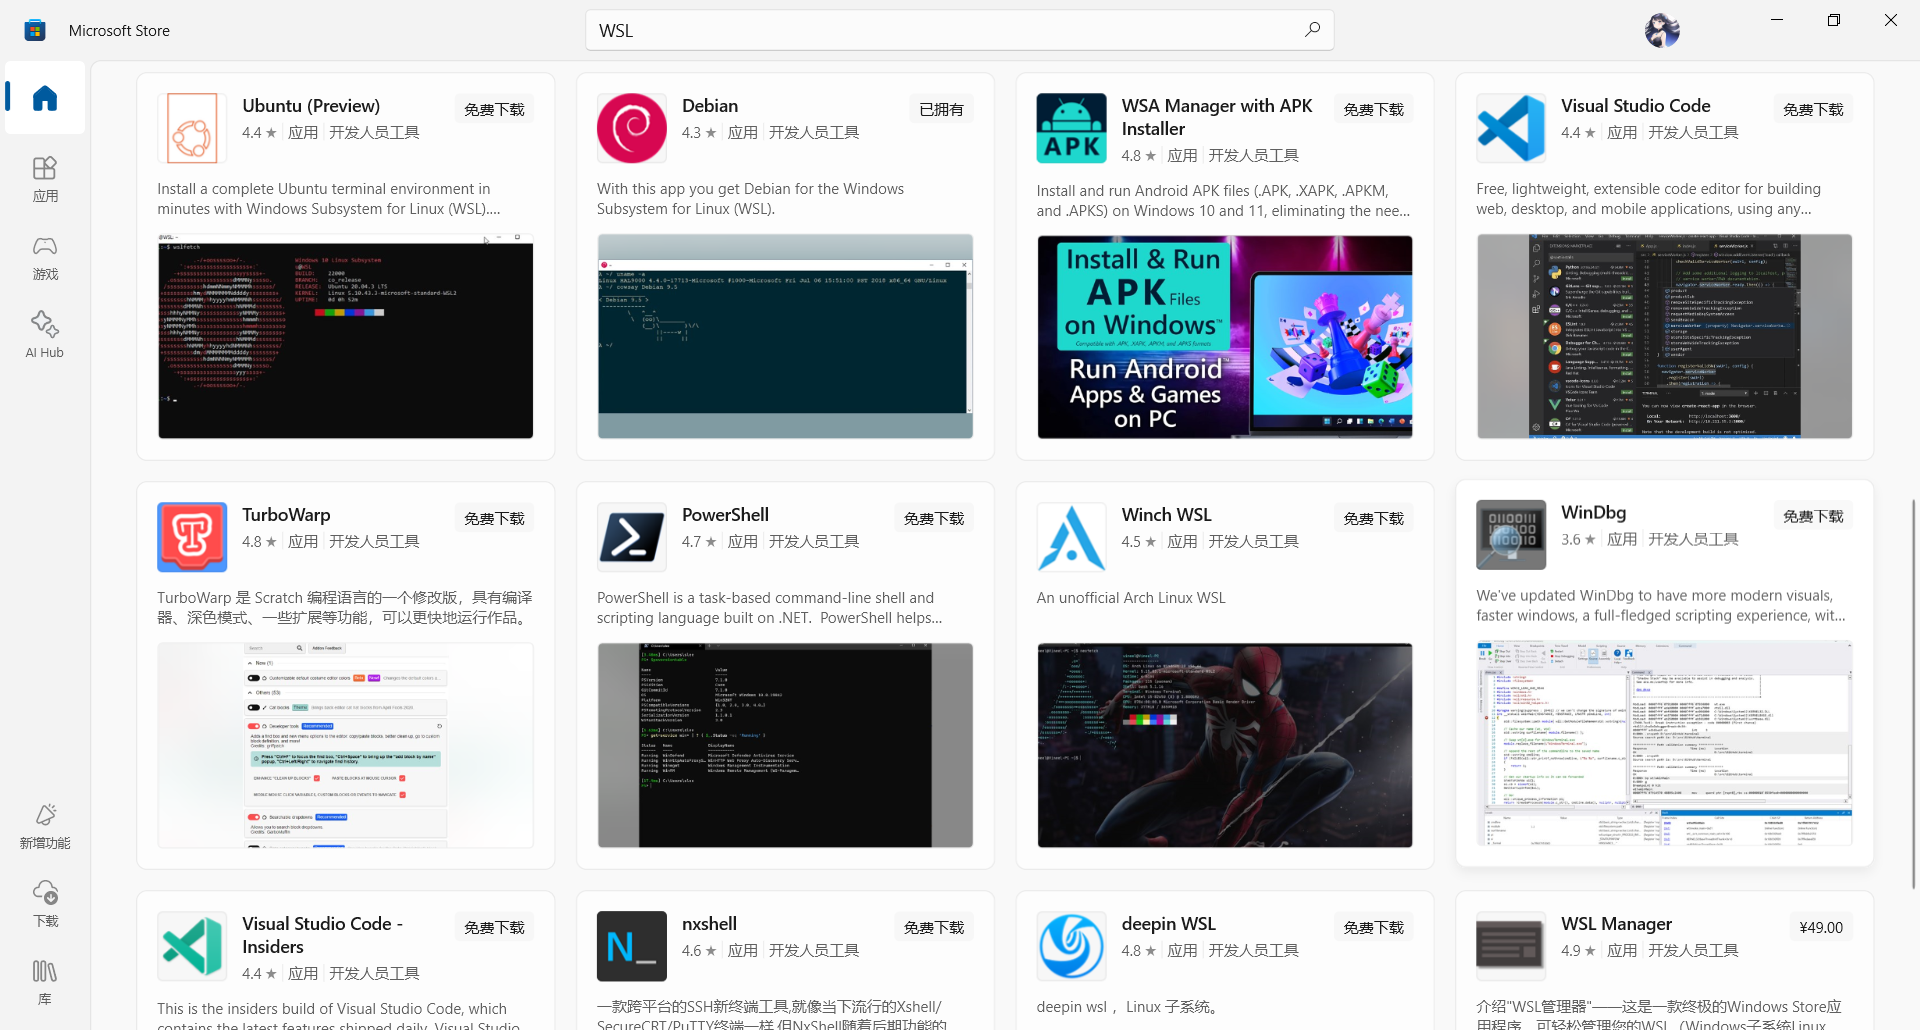Click the nxshell title text

tap(709, 924)
